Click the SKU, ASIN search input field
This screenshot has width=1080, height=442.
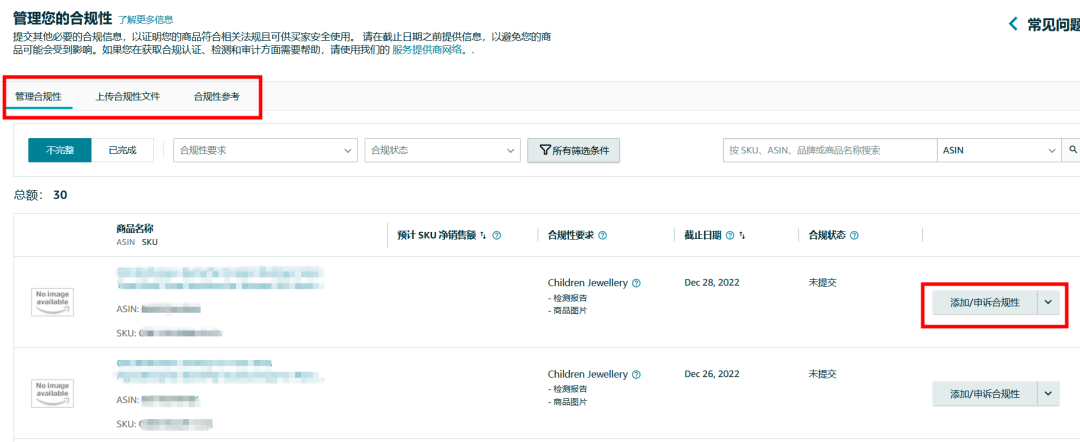coord(828,150)
